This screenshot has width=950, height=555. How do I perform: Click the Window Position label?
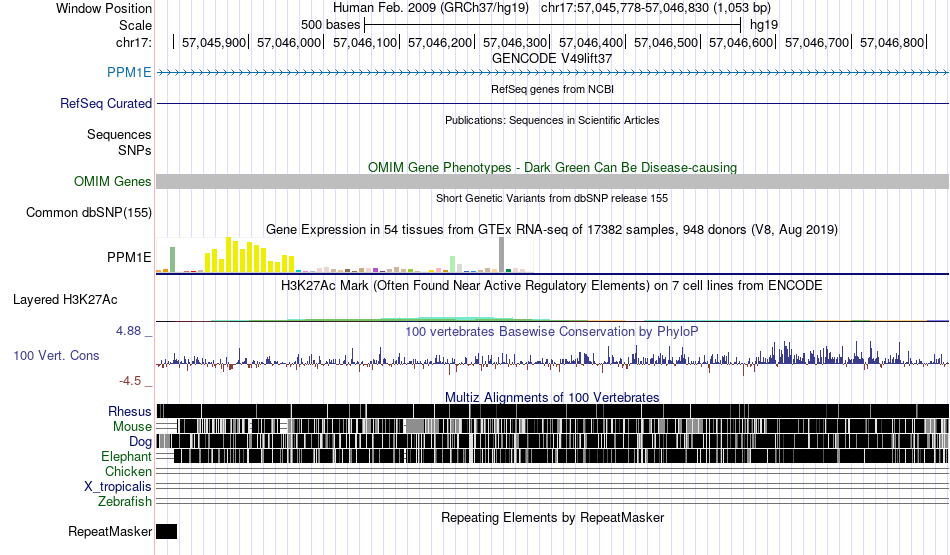coord(104,8)
